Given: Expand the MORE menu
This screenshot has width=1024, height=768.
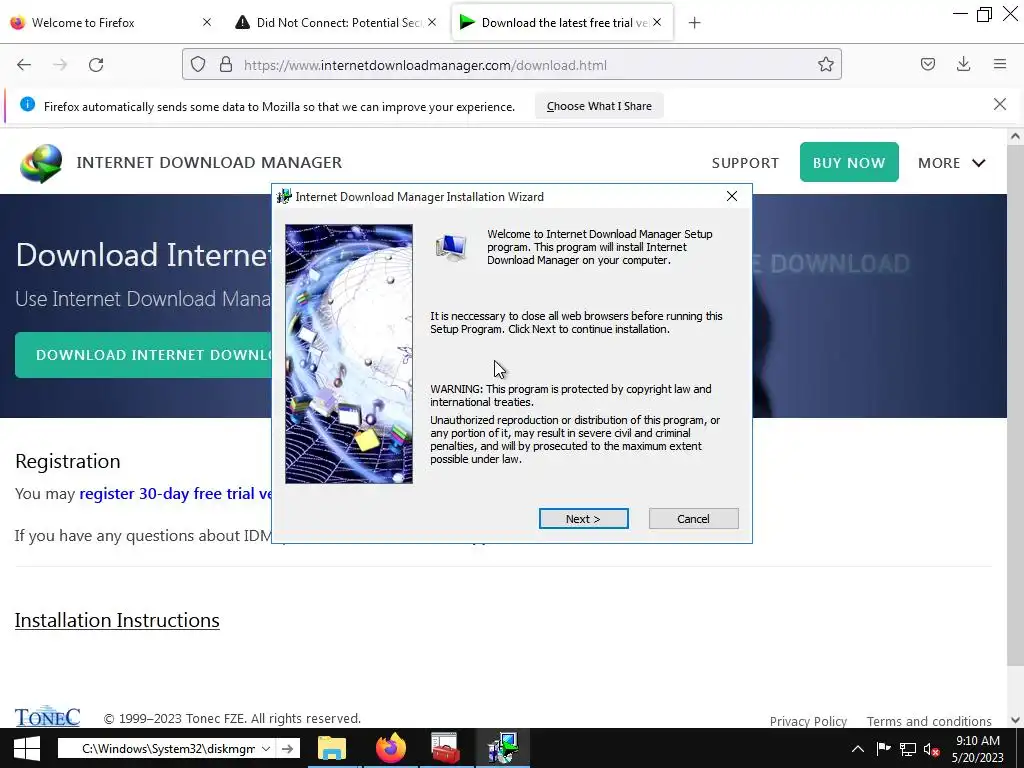Looking at the screenshot, I should click(952, 163).
